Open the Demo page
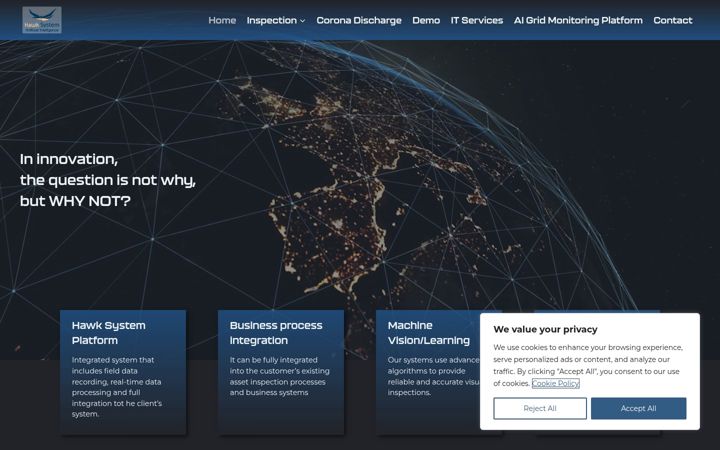720x450 pixels. (x=426, y=20)
